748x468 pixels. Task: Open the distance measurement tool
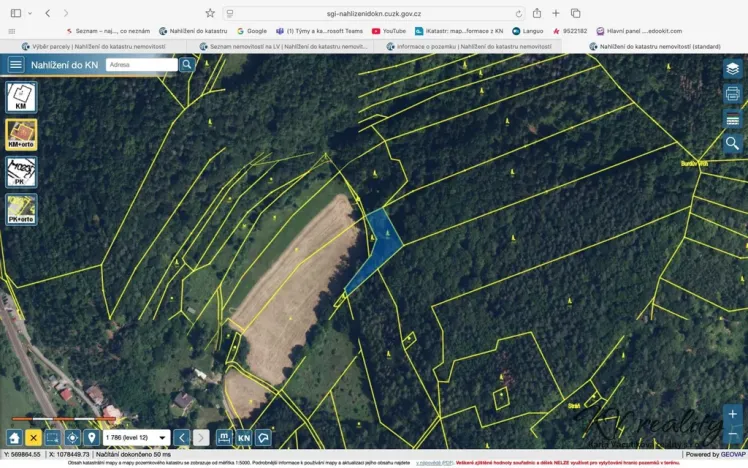224,438
